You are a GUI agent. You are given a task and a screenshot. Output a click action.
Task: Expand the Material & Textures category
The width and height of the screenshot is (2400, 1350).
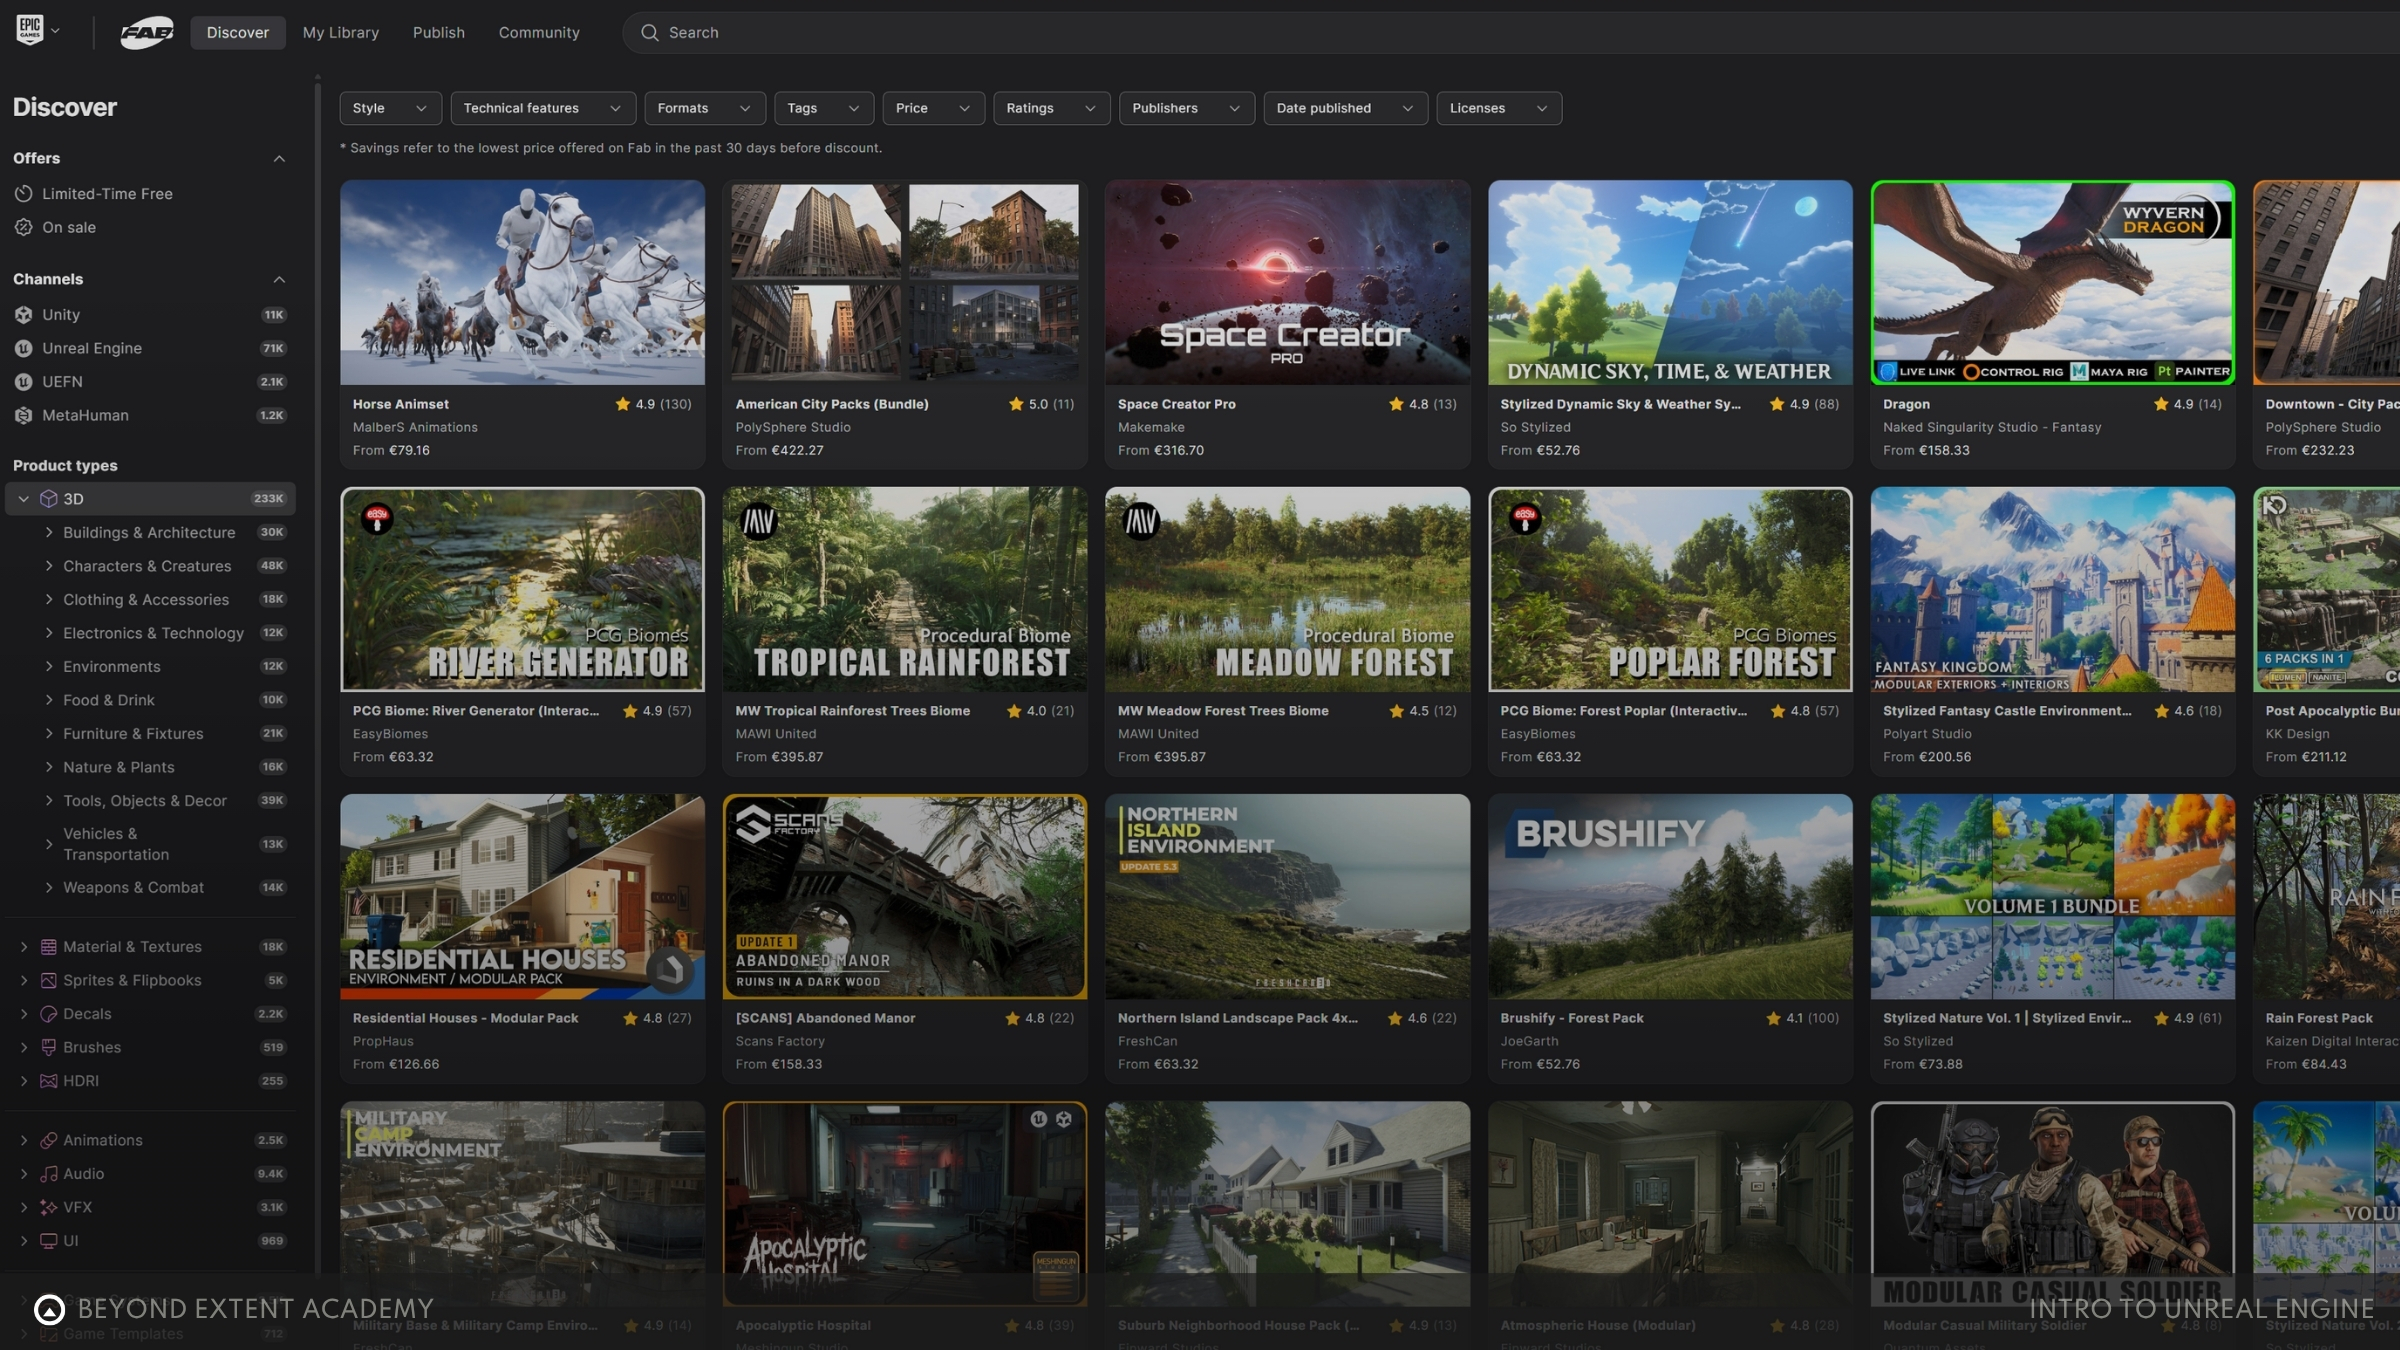[x=24, y=946]
